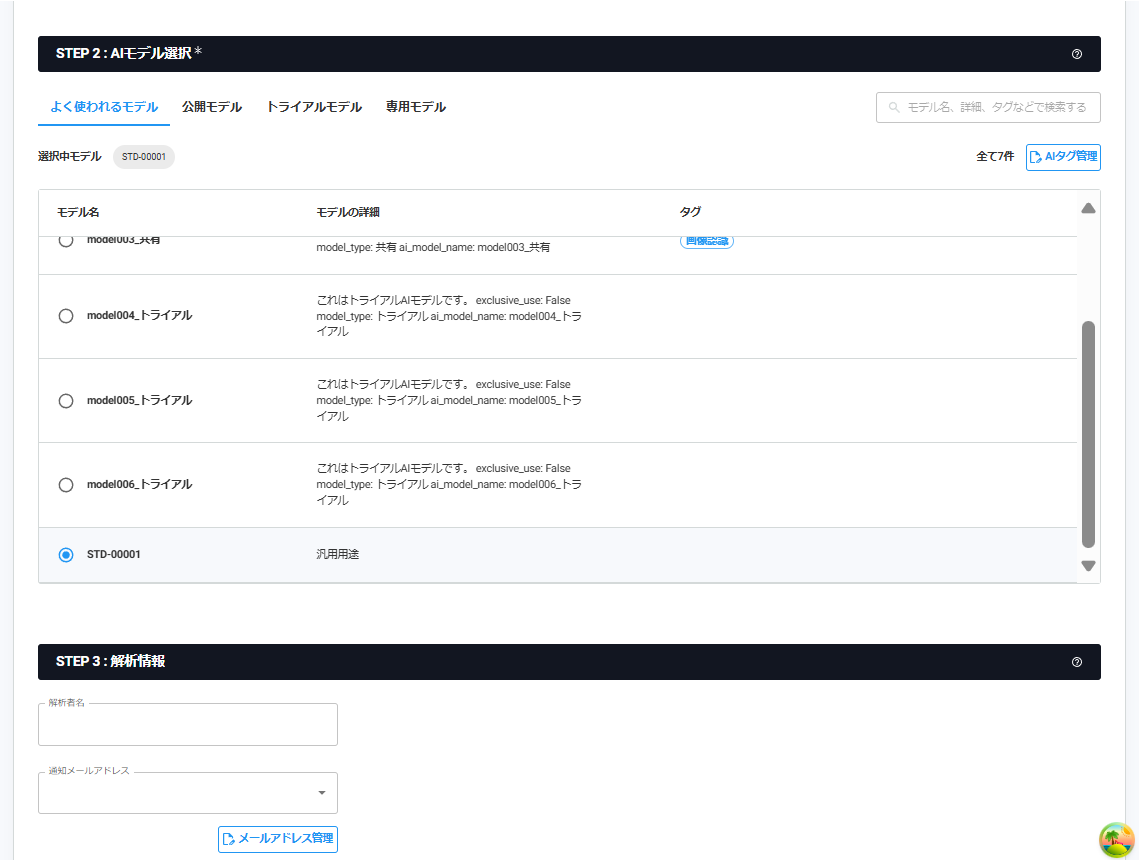Click the scroll-down arrow of the model list
This screenshot has width=1139, height=860.
click(1088, 566)
